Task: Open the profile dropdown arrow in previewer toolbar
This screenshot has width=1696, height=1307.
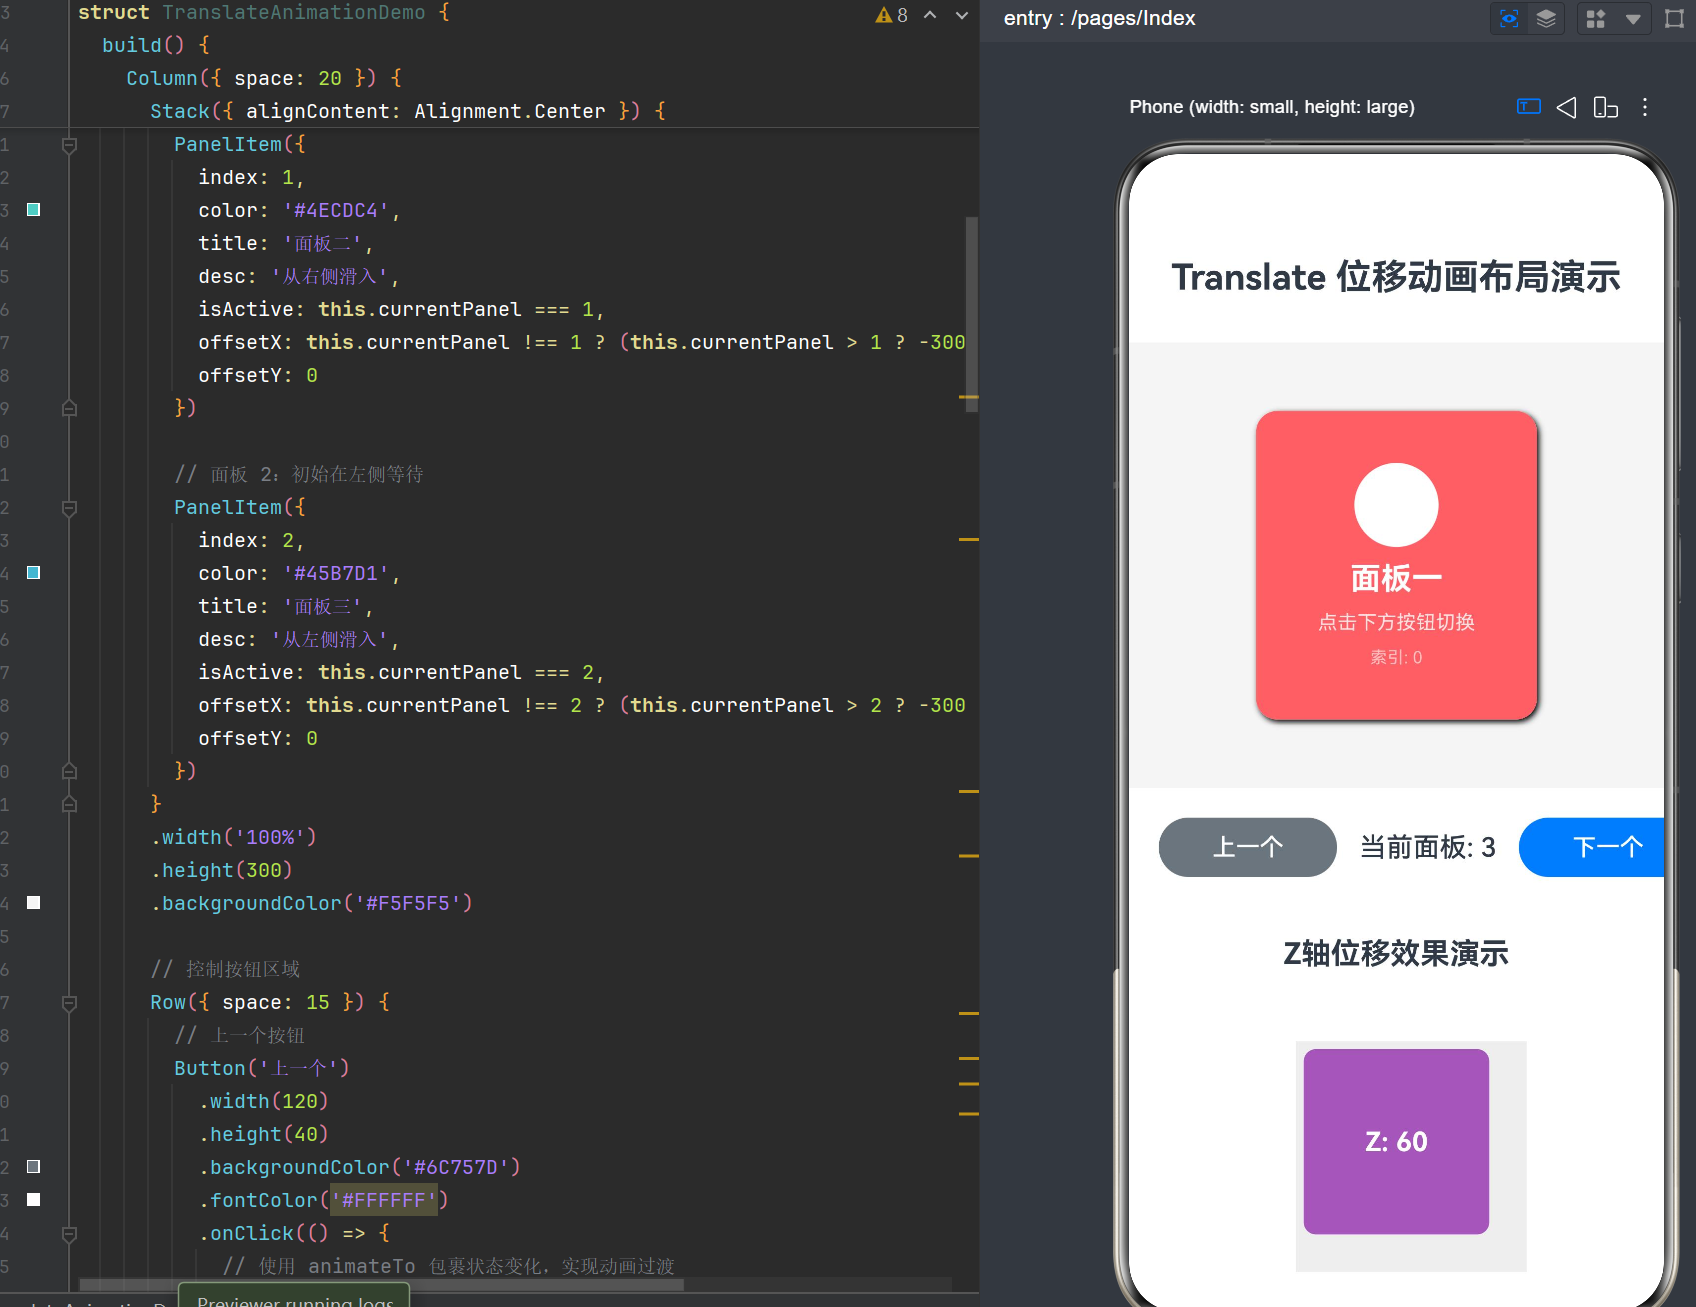Action: tap(1633, 19)
